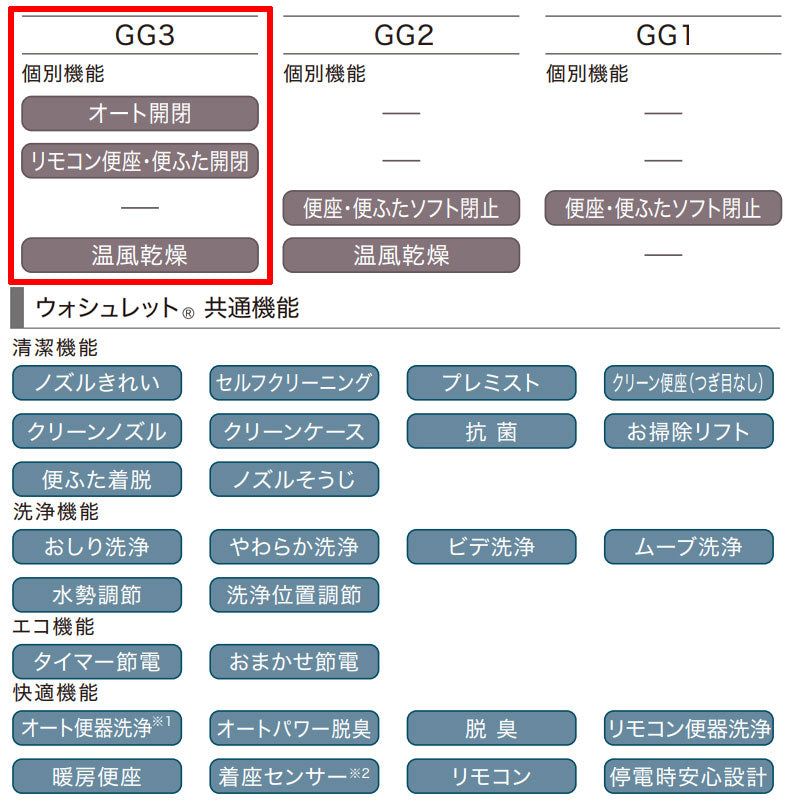Screen dimensions: 800x800
Task: Click the 清潔機能 category label
Action: pyautogui.click(x=55, y=348)
